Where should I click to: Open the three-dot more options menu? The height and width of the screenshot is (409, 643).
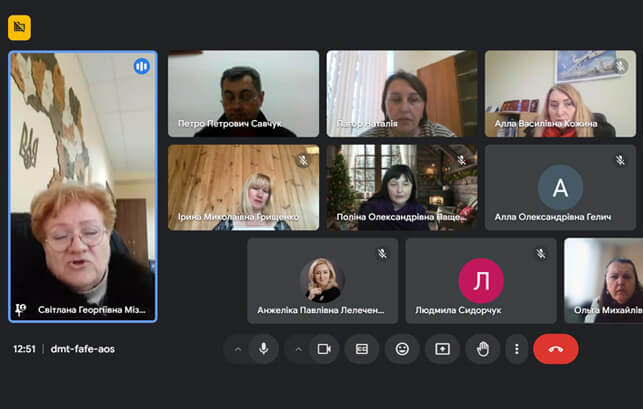click(x=517, y=349)
